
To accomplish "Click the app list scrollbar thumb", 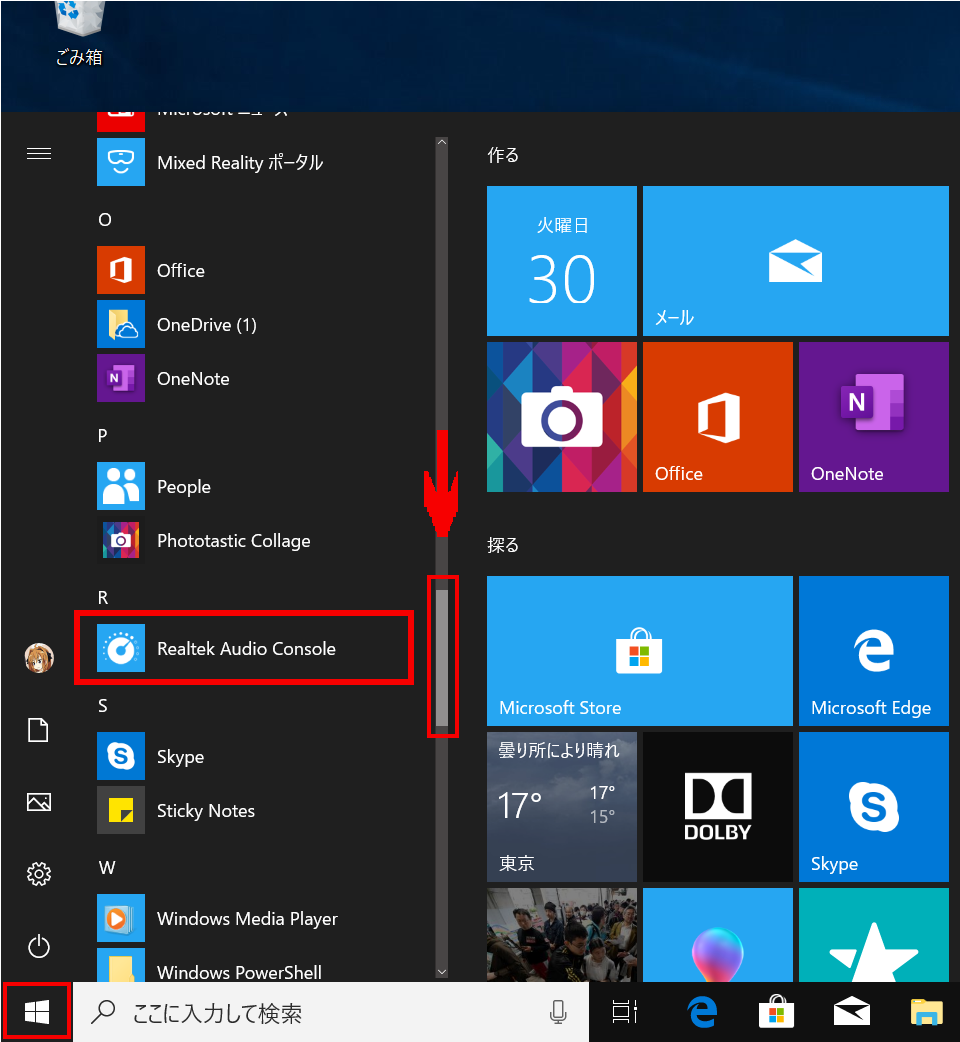I will (442, 657).
